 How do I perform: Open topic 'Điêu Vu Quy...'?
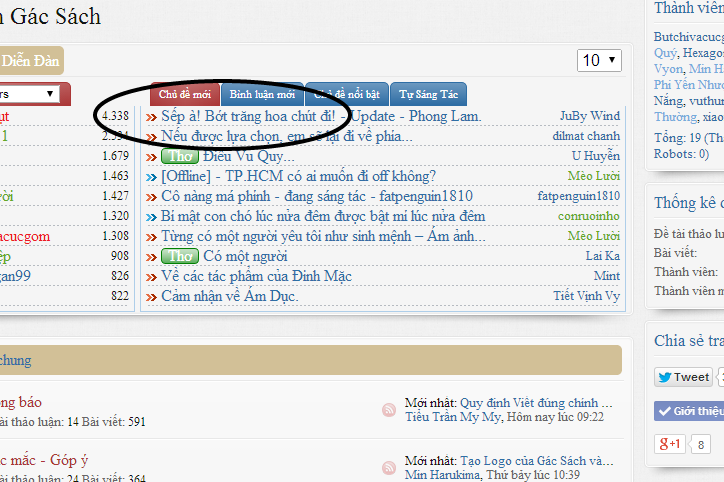tap(249, 156)
